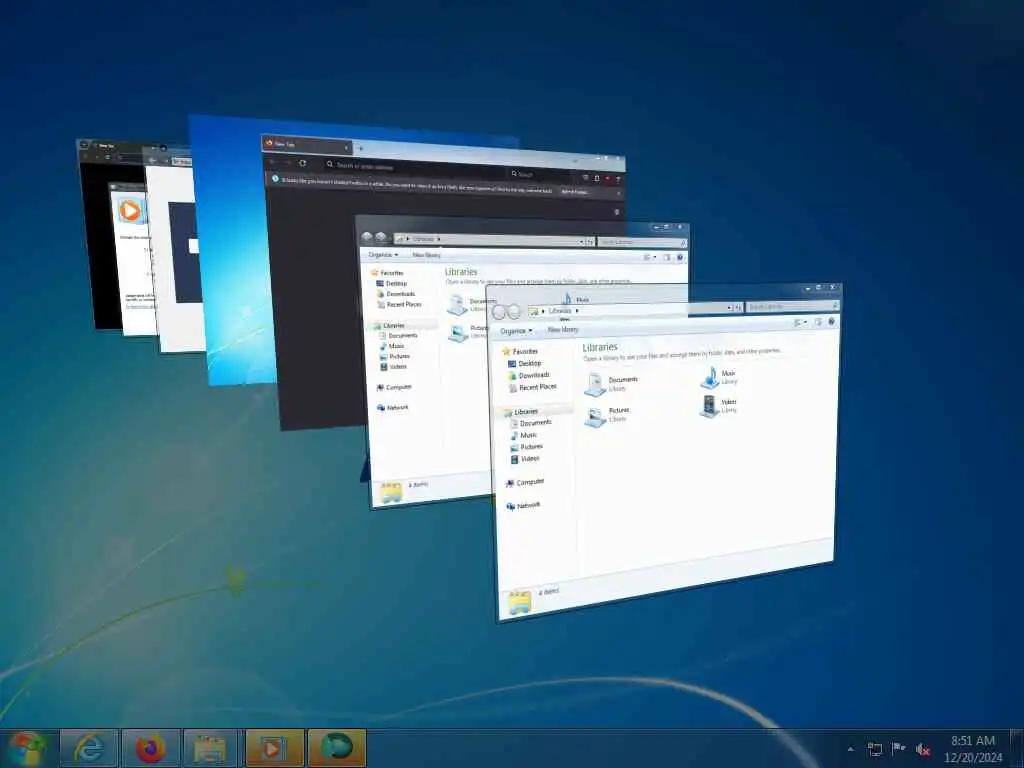Select Documents under Libraries in front window's tree
The width and height of the screenshot is (1024, 768).
click(x=531, y=423)
